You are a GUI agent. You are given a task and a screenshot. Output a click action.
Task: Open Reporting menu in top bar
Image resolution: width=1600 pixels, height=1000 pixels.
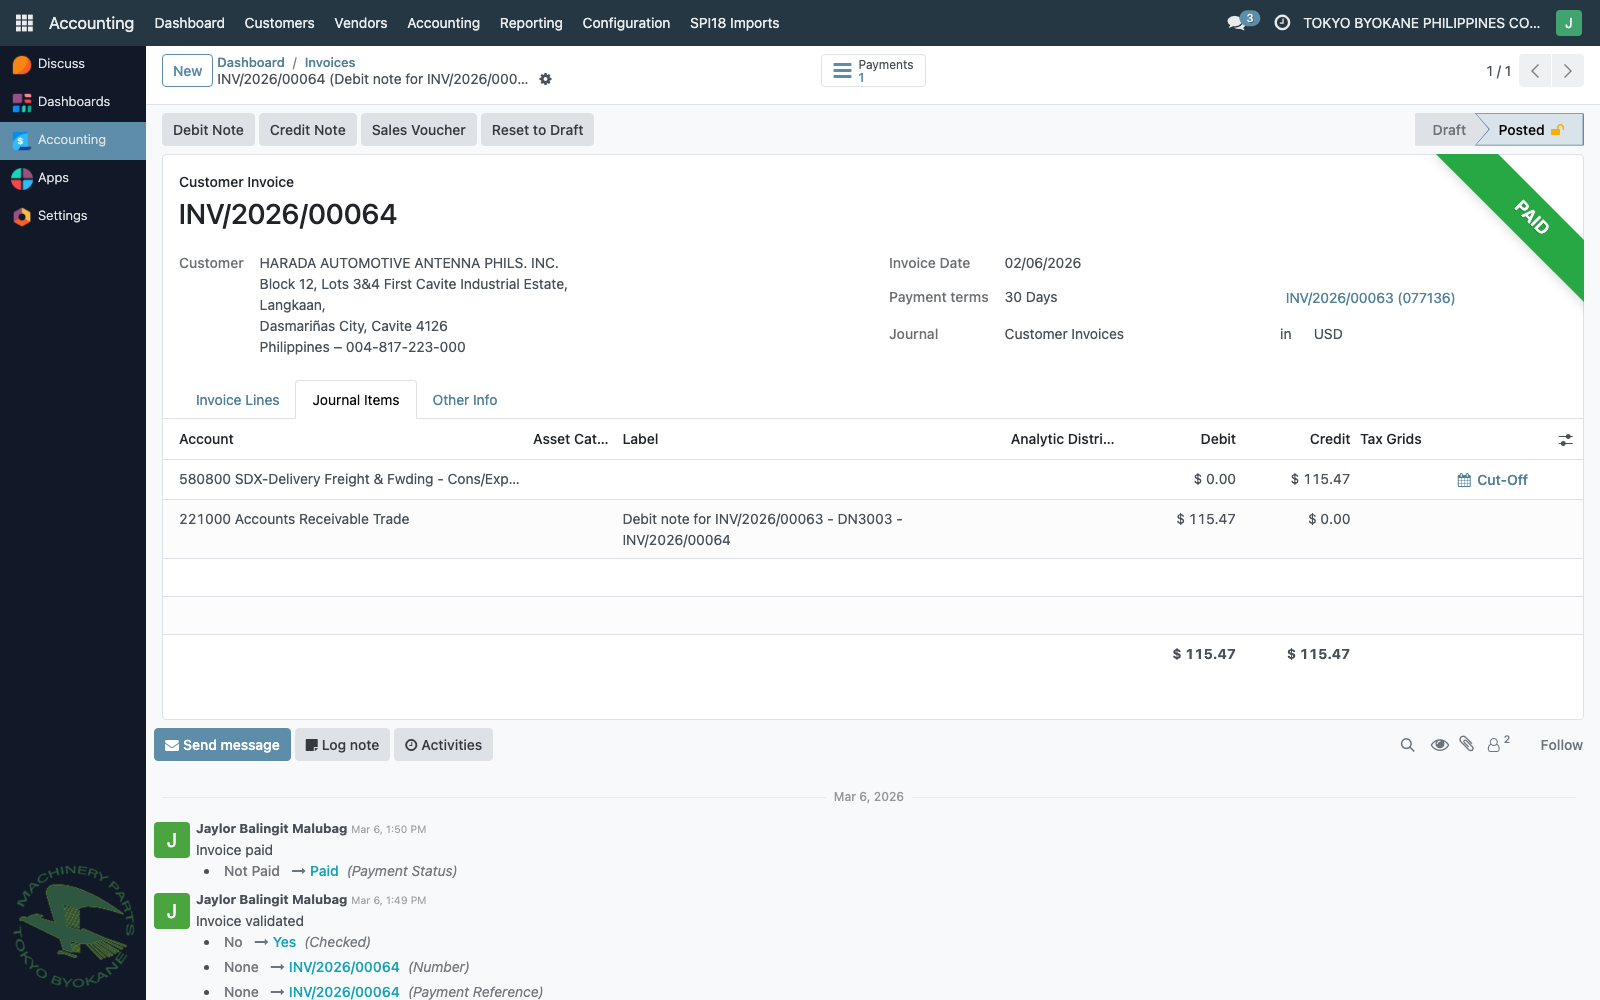click(x=531, y=23)
